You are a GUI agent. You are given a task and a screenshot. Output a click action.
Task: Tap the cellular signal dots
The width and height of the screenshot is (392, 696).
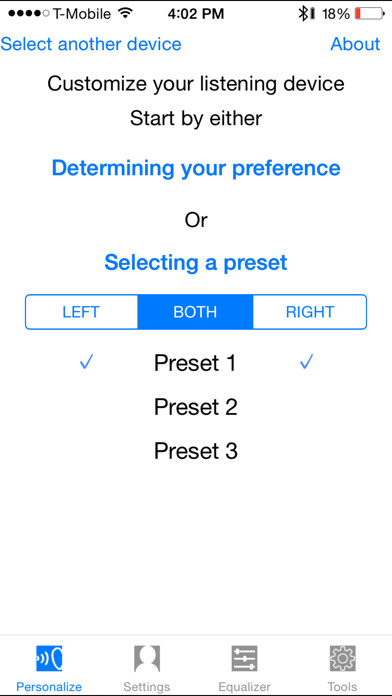28,14
